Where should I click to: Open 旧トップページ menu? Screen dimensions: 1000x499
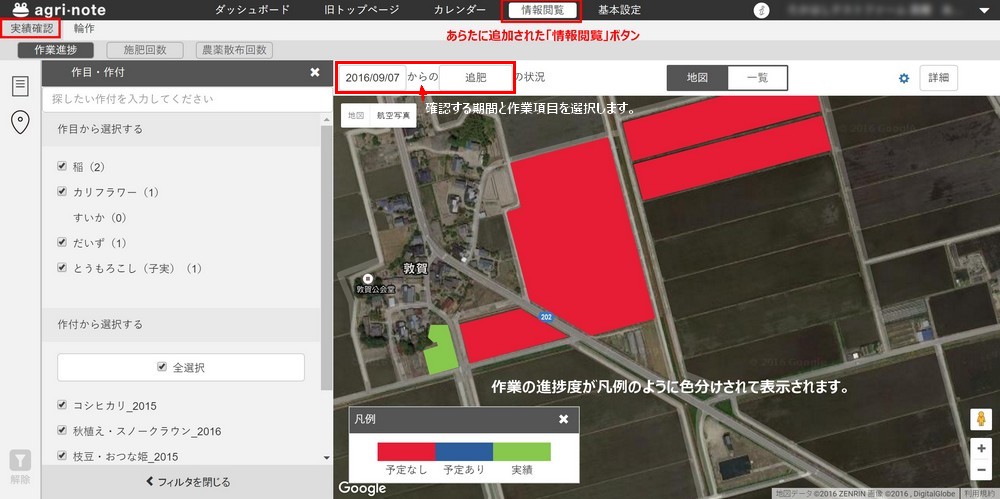[x=361, y=10]
